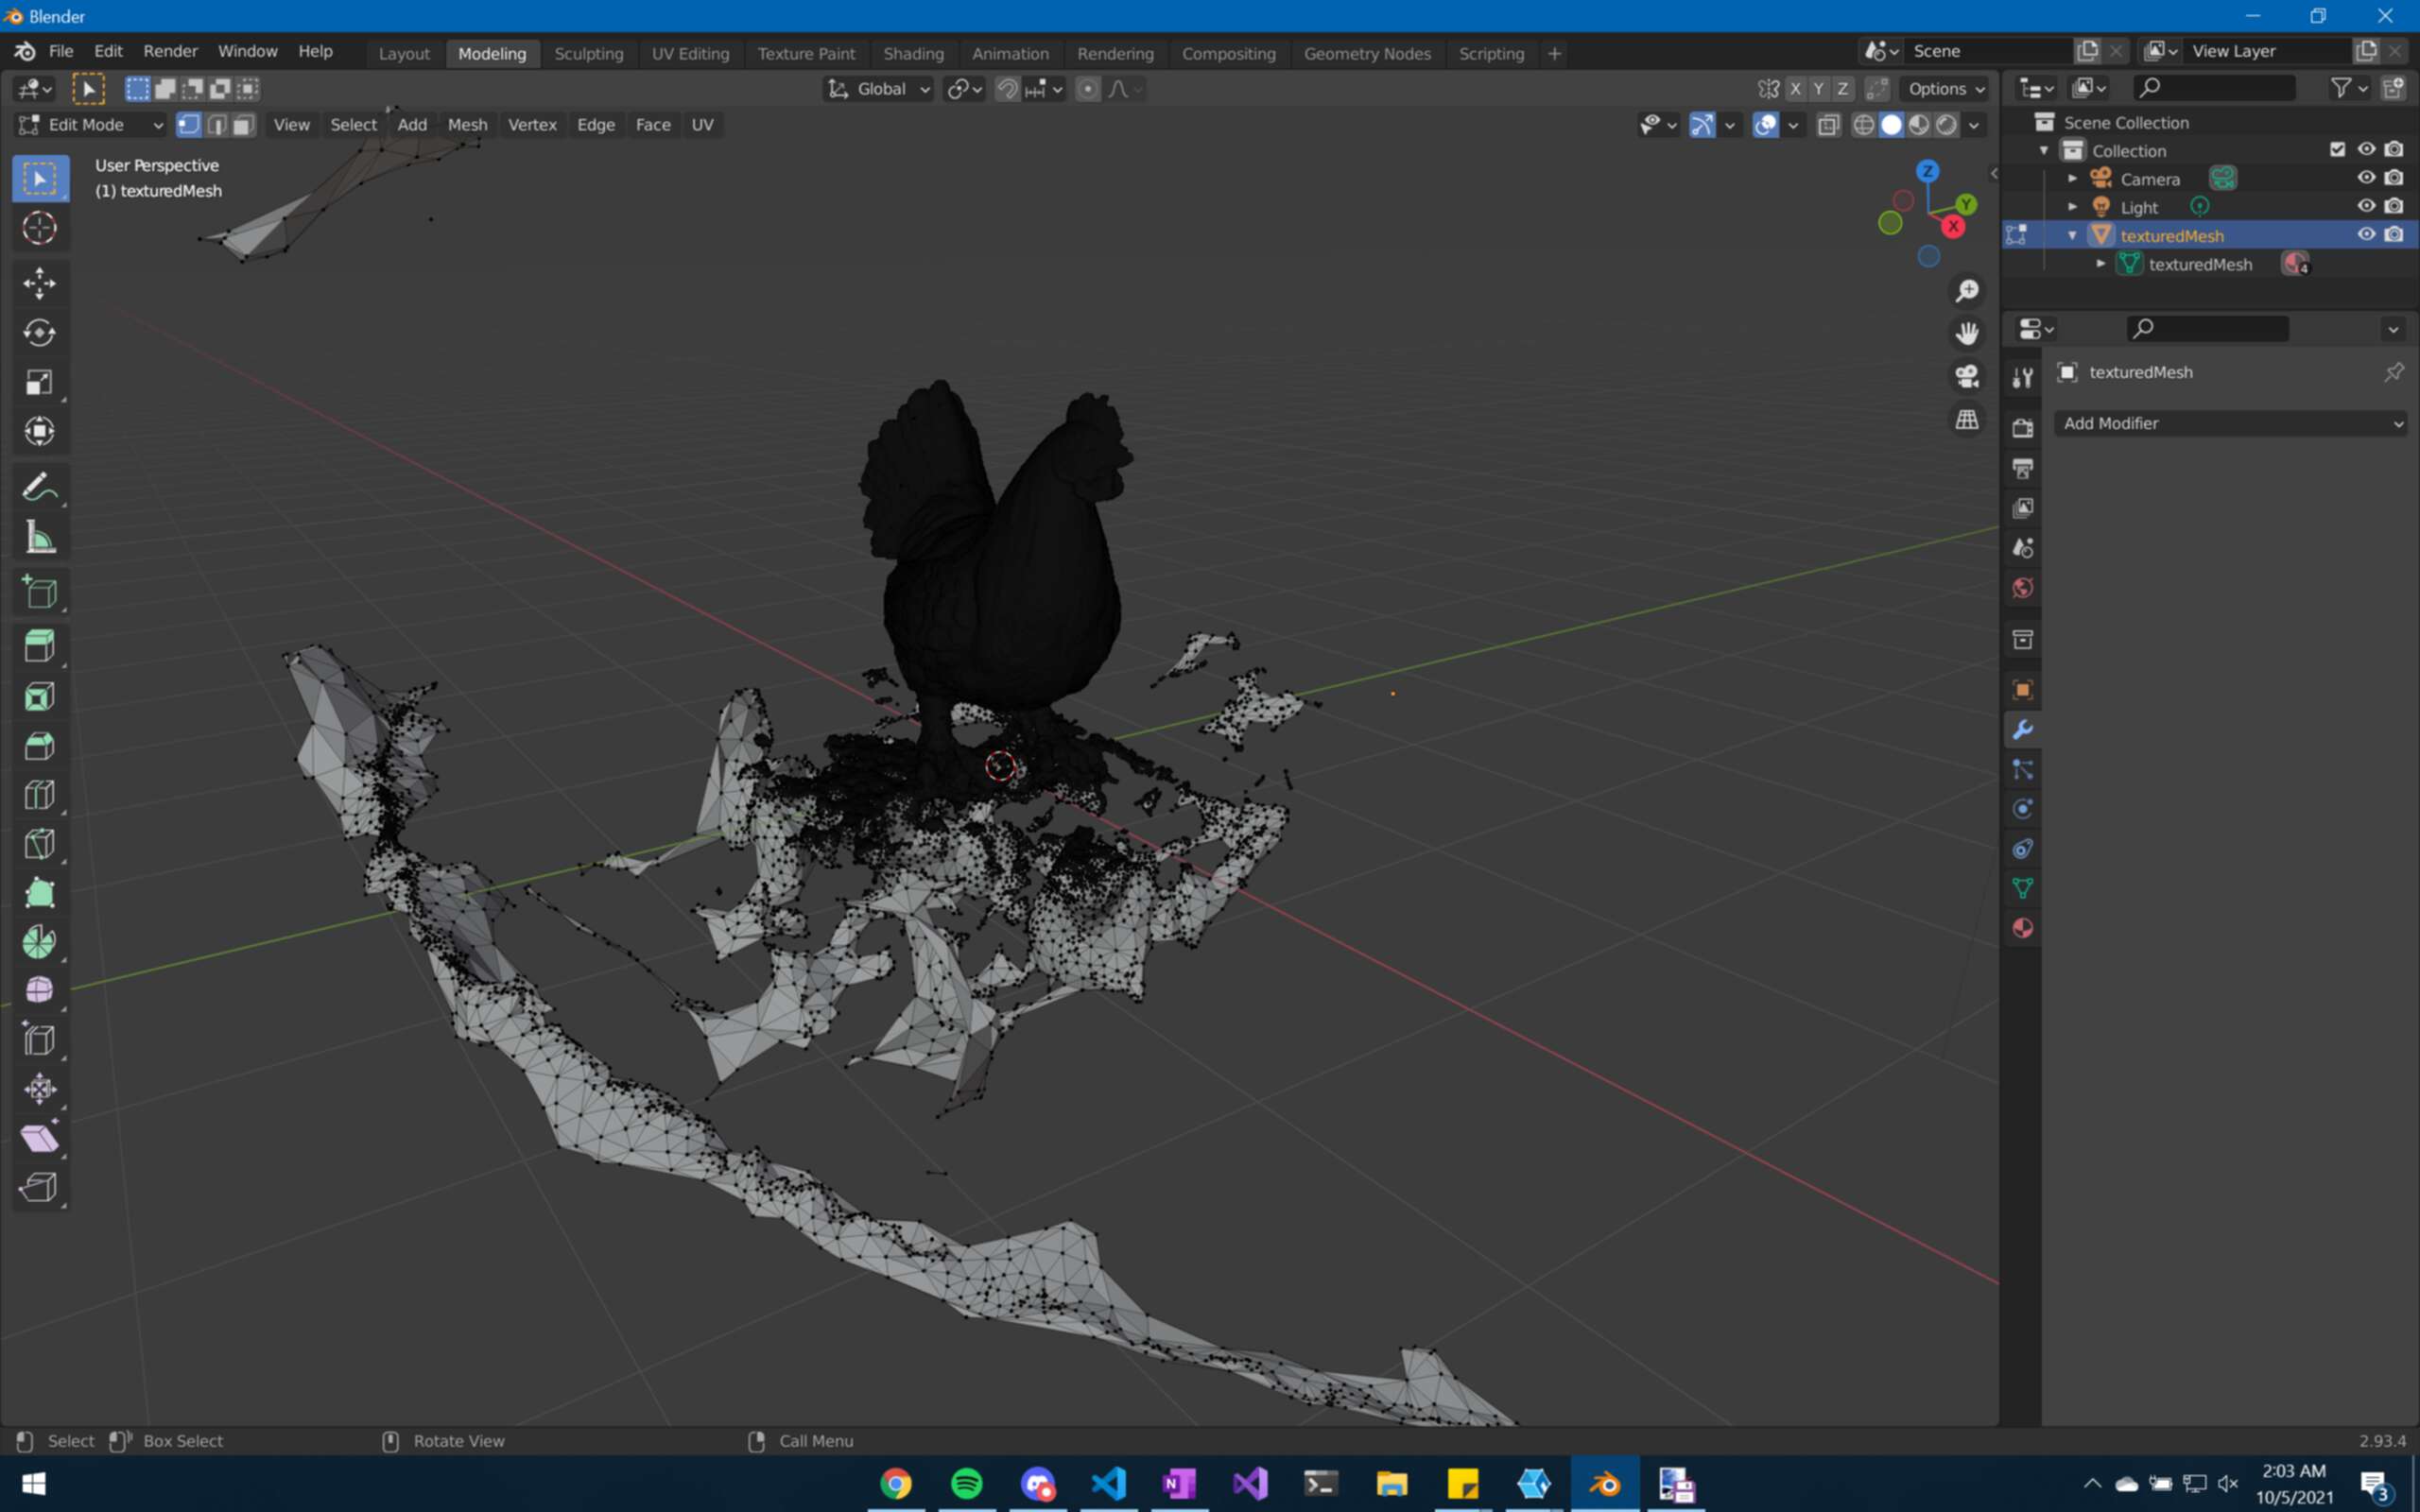Open the World properties tab
2420x1512 pixels.
(x=2022, y=588)
